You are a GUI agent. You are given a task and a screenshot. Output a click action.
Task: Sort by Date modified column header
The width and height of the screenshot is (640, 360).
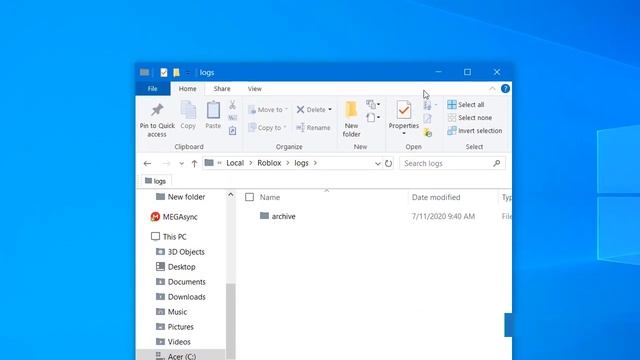[436, 197]
